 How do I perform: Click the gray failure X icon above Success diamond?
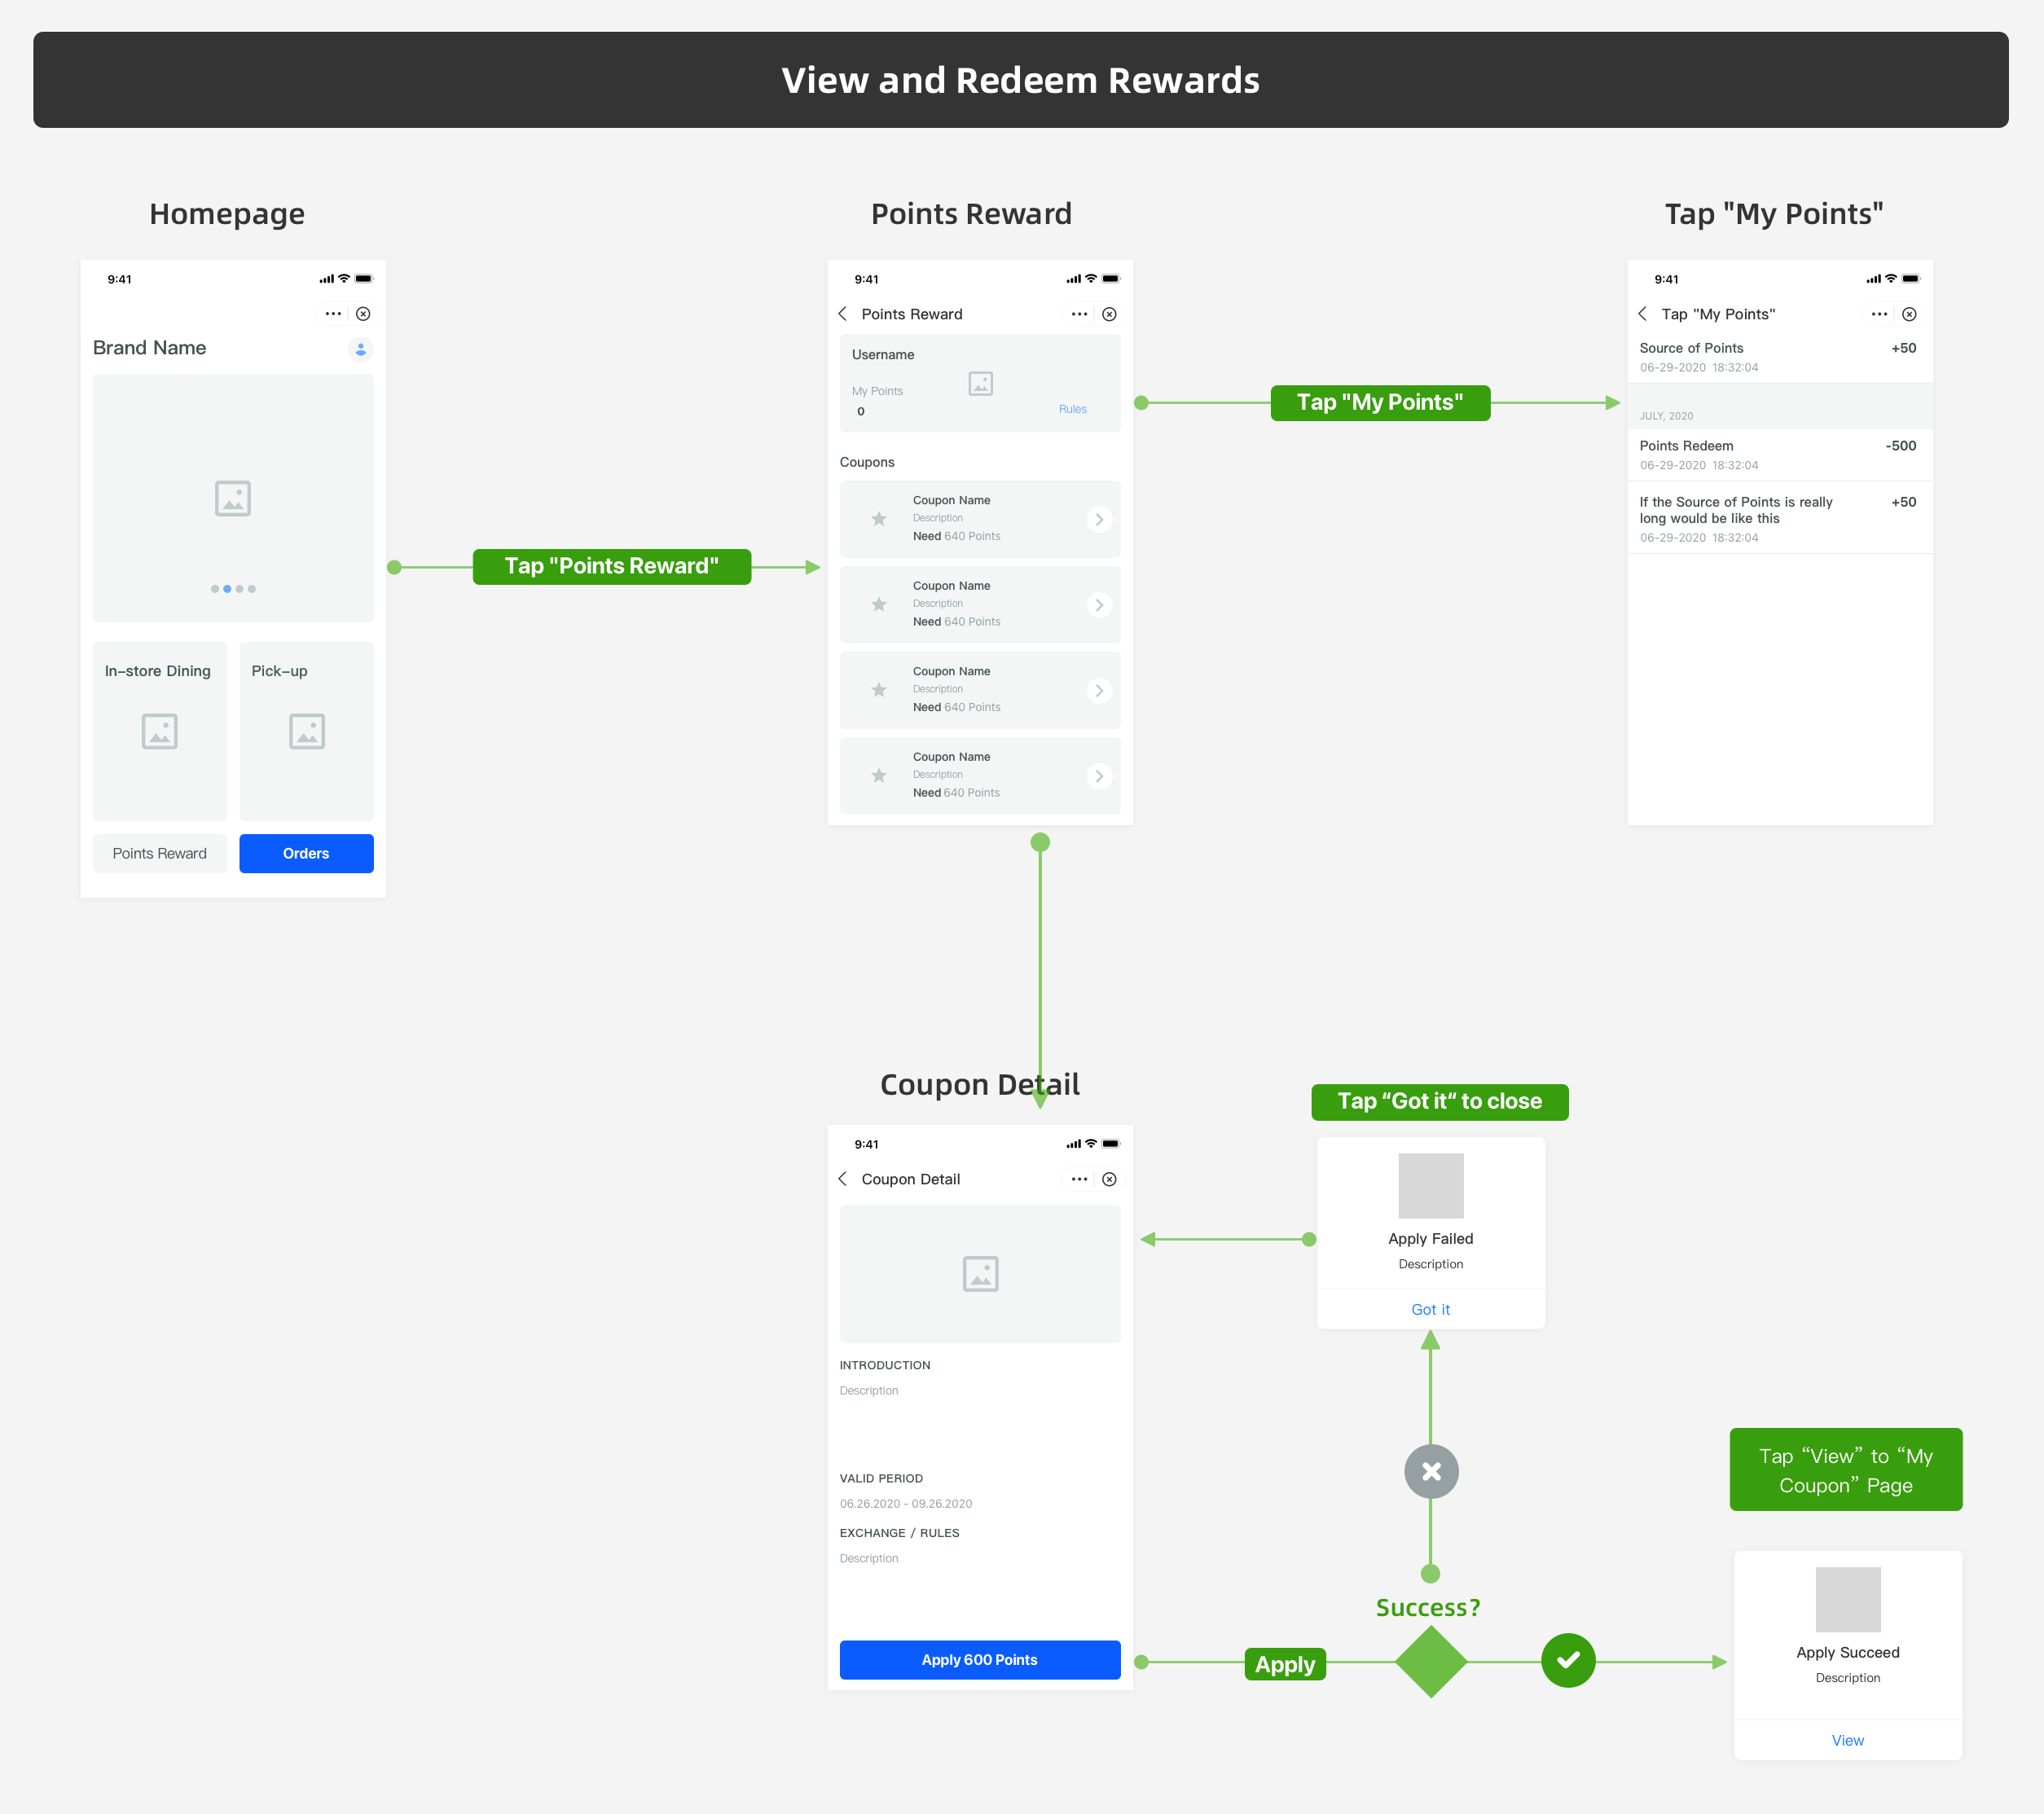1430,1471
